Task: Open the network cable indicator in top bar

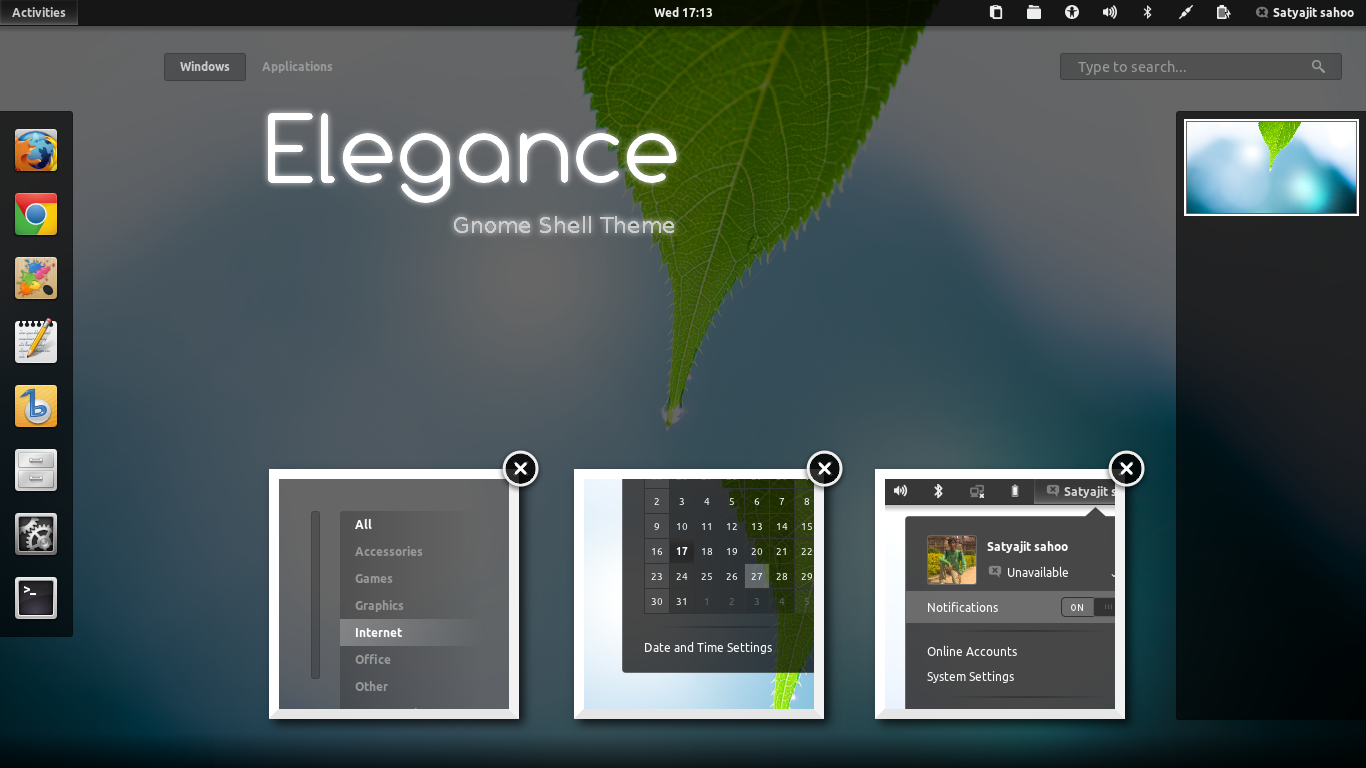Action: click(1185, 13)
